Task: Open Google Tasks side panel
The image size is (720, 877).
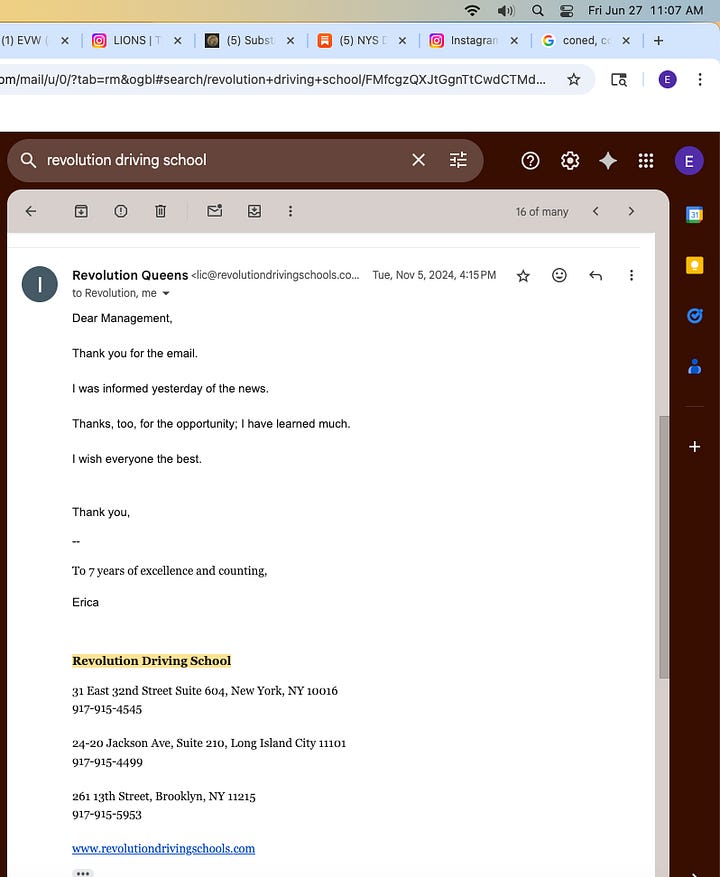Action: (695, 315)
